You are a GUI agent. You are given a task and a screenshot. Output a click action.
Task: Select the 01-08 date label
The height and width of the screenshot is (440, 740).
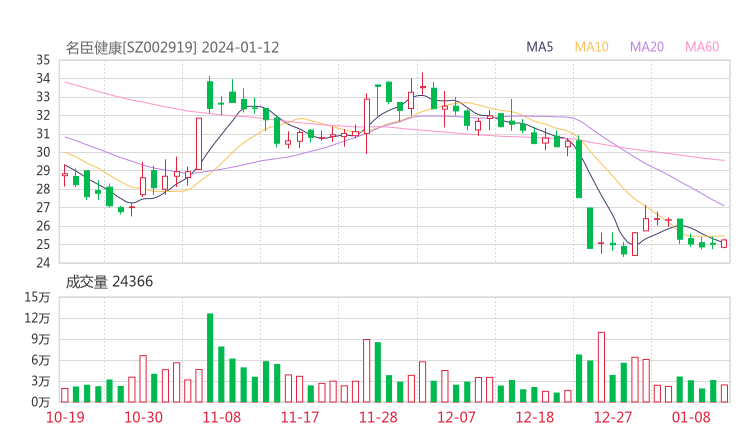coord(690,416)
